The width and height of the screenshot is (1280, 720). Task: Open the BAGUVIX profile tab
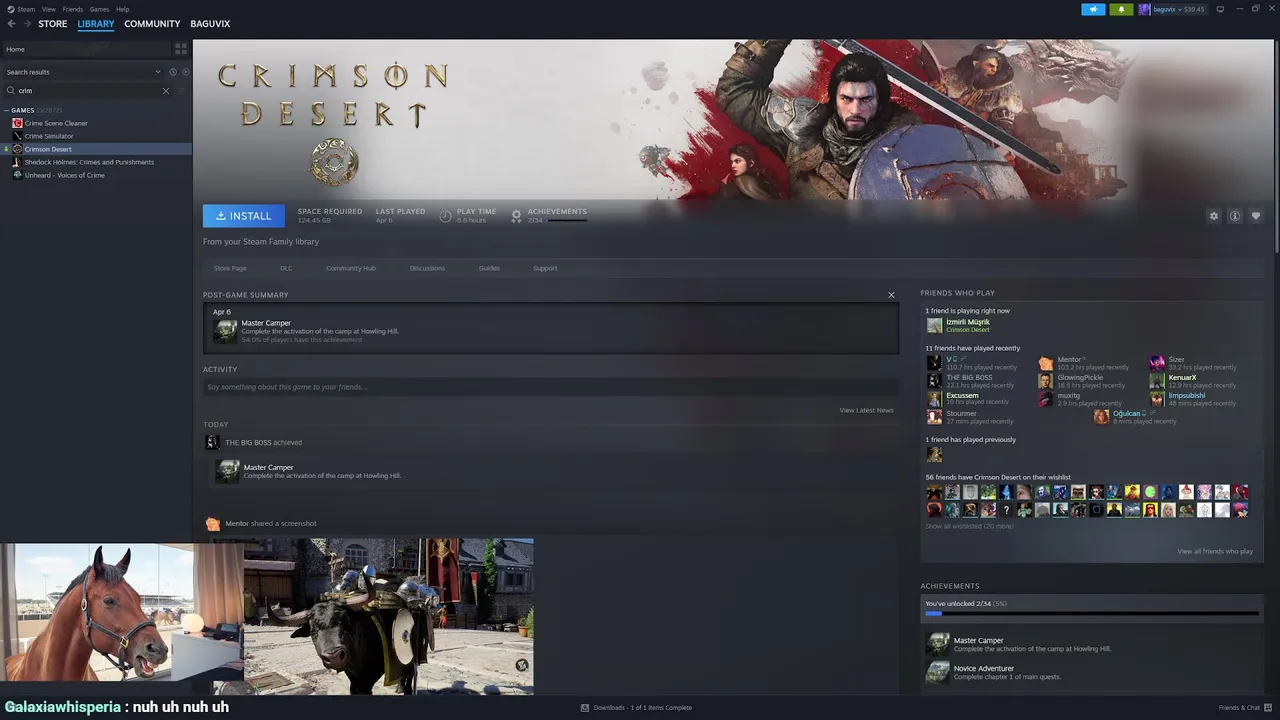click(210, 24)
